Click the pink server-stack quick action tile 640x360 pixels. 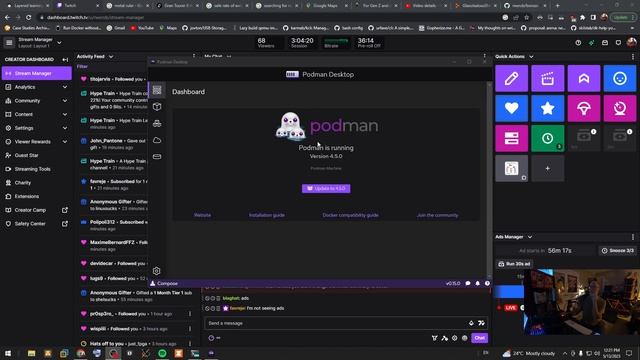pos(511,138)
